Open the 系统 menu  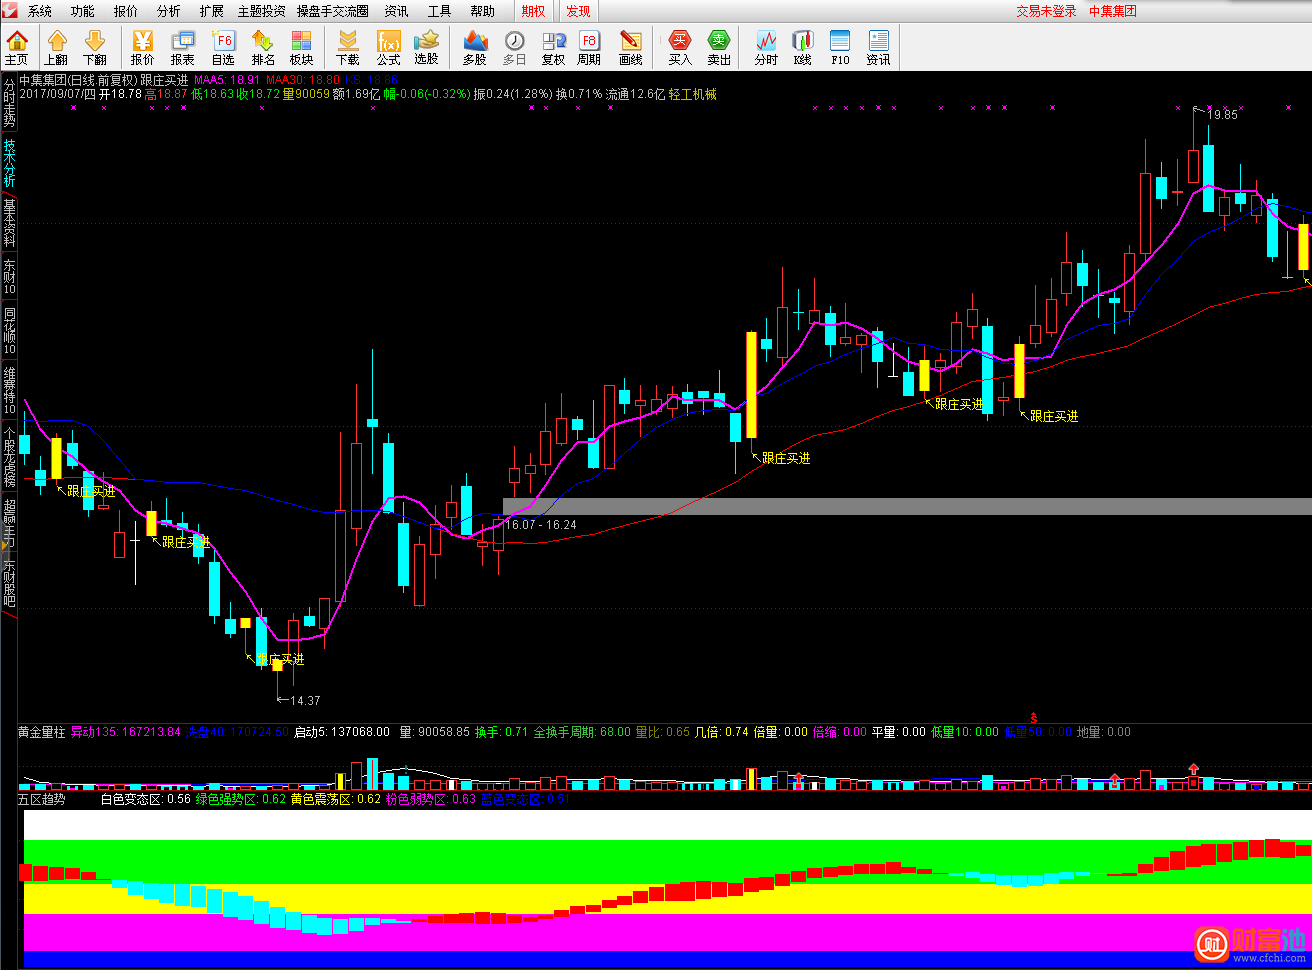(x=40, y=11)
